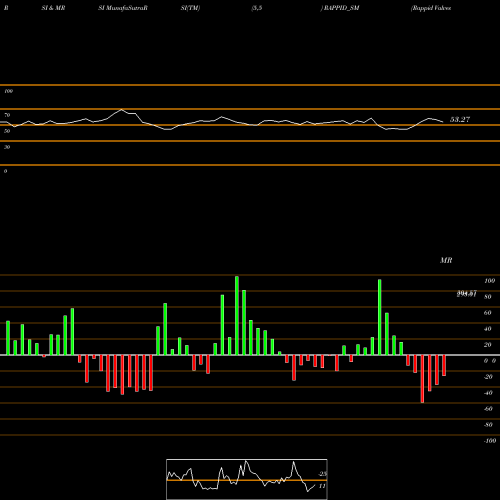Screen dimensions: 500x500
Task: Click the 80 label on MR axis
Action: click(x=488, y=297)
